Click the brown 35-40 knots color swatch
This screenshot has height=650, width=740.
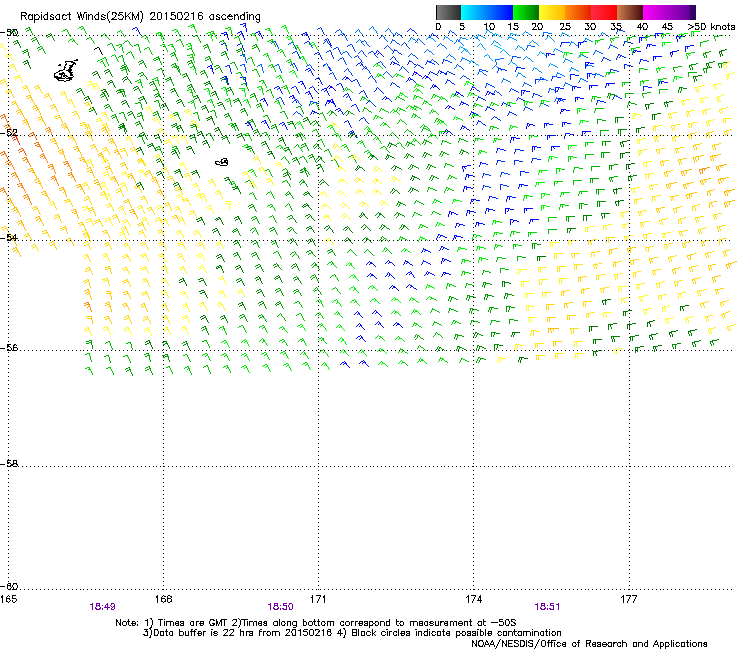(630, 12)
